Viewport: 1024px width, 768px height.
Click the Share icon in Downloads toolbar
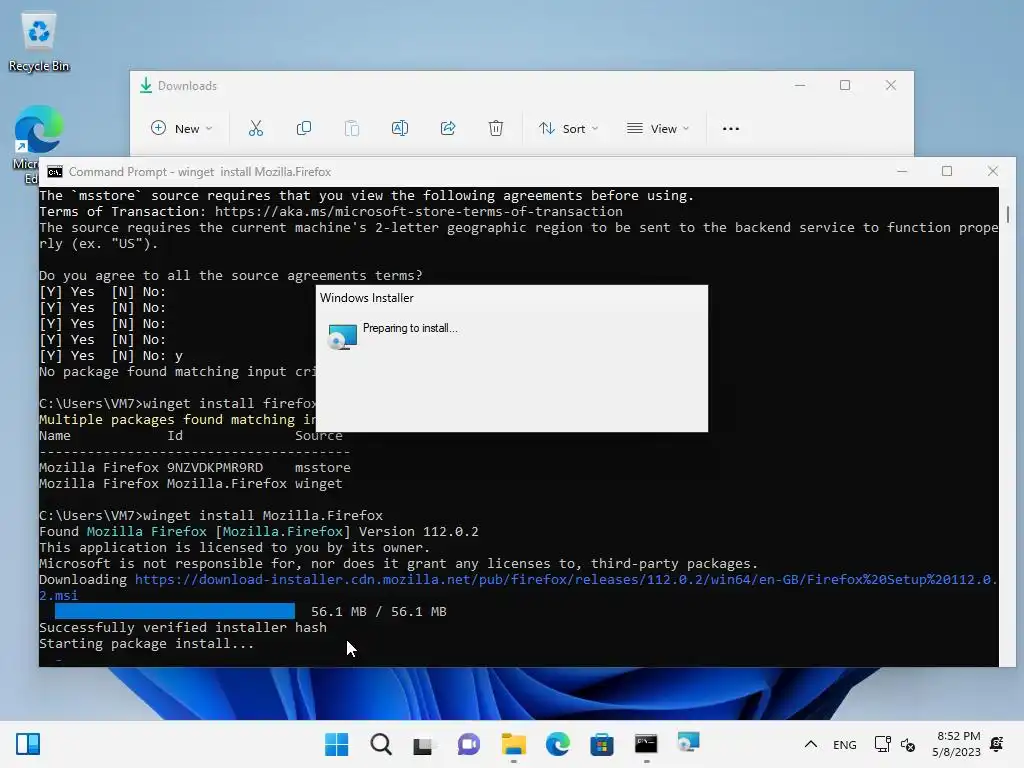448,129
